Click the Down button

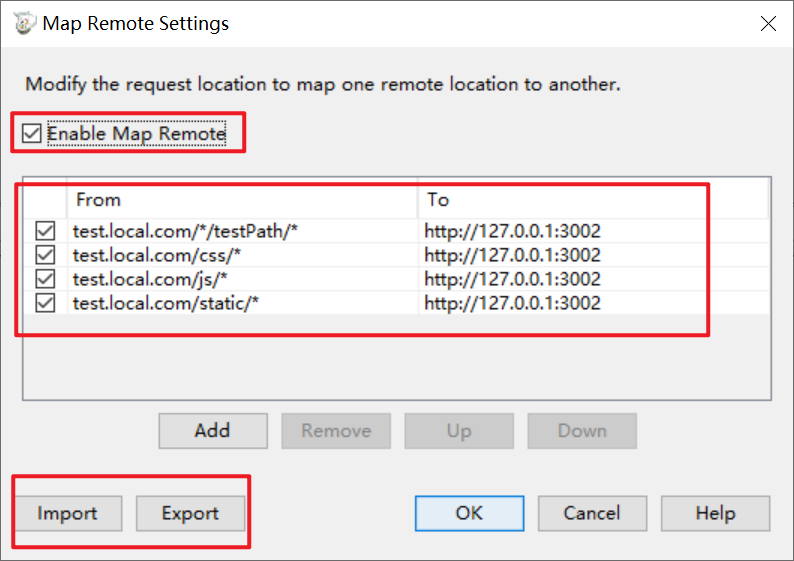click(x=582, y=431)
